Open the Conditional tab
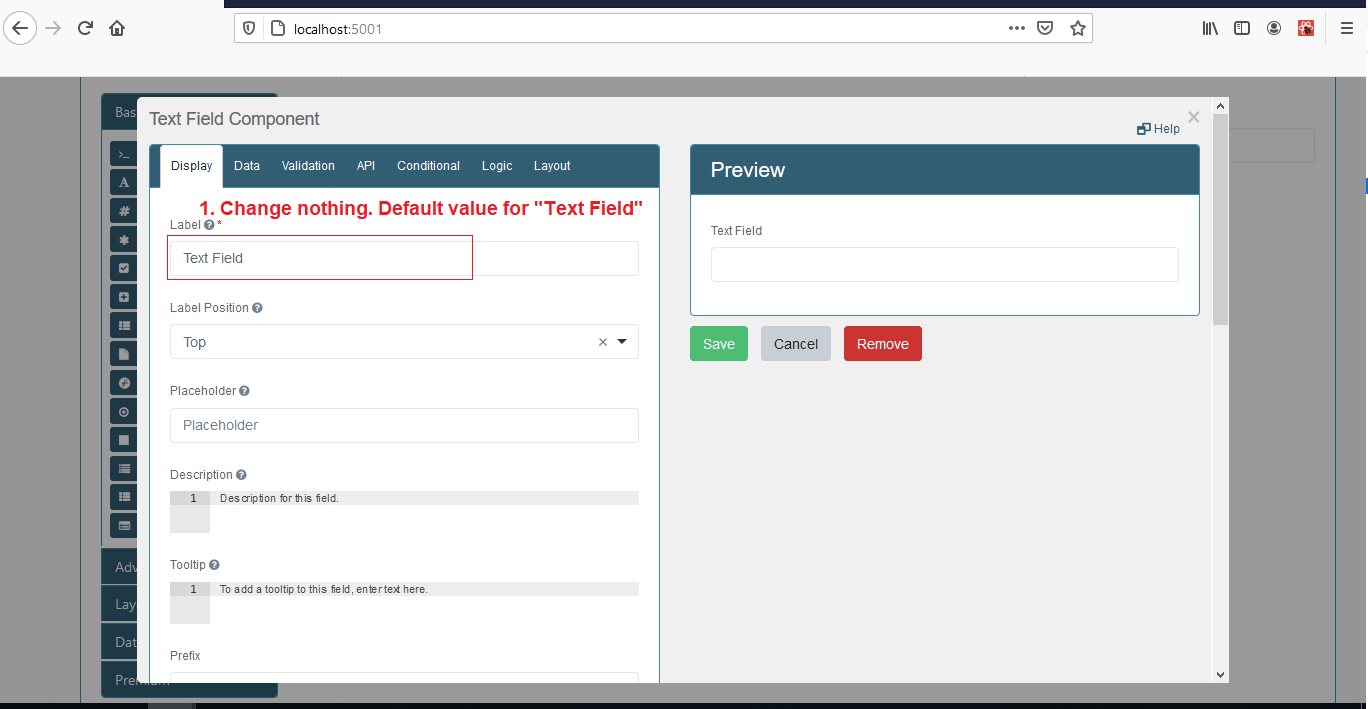The height and width of the screenshot is (709, 1368). pyautogui.click(x=428, y=165)
